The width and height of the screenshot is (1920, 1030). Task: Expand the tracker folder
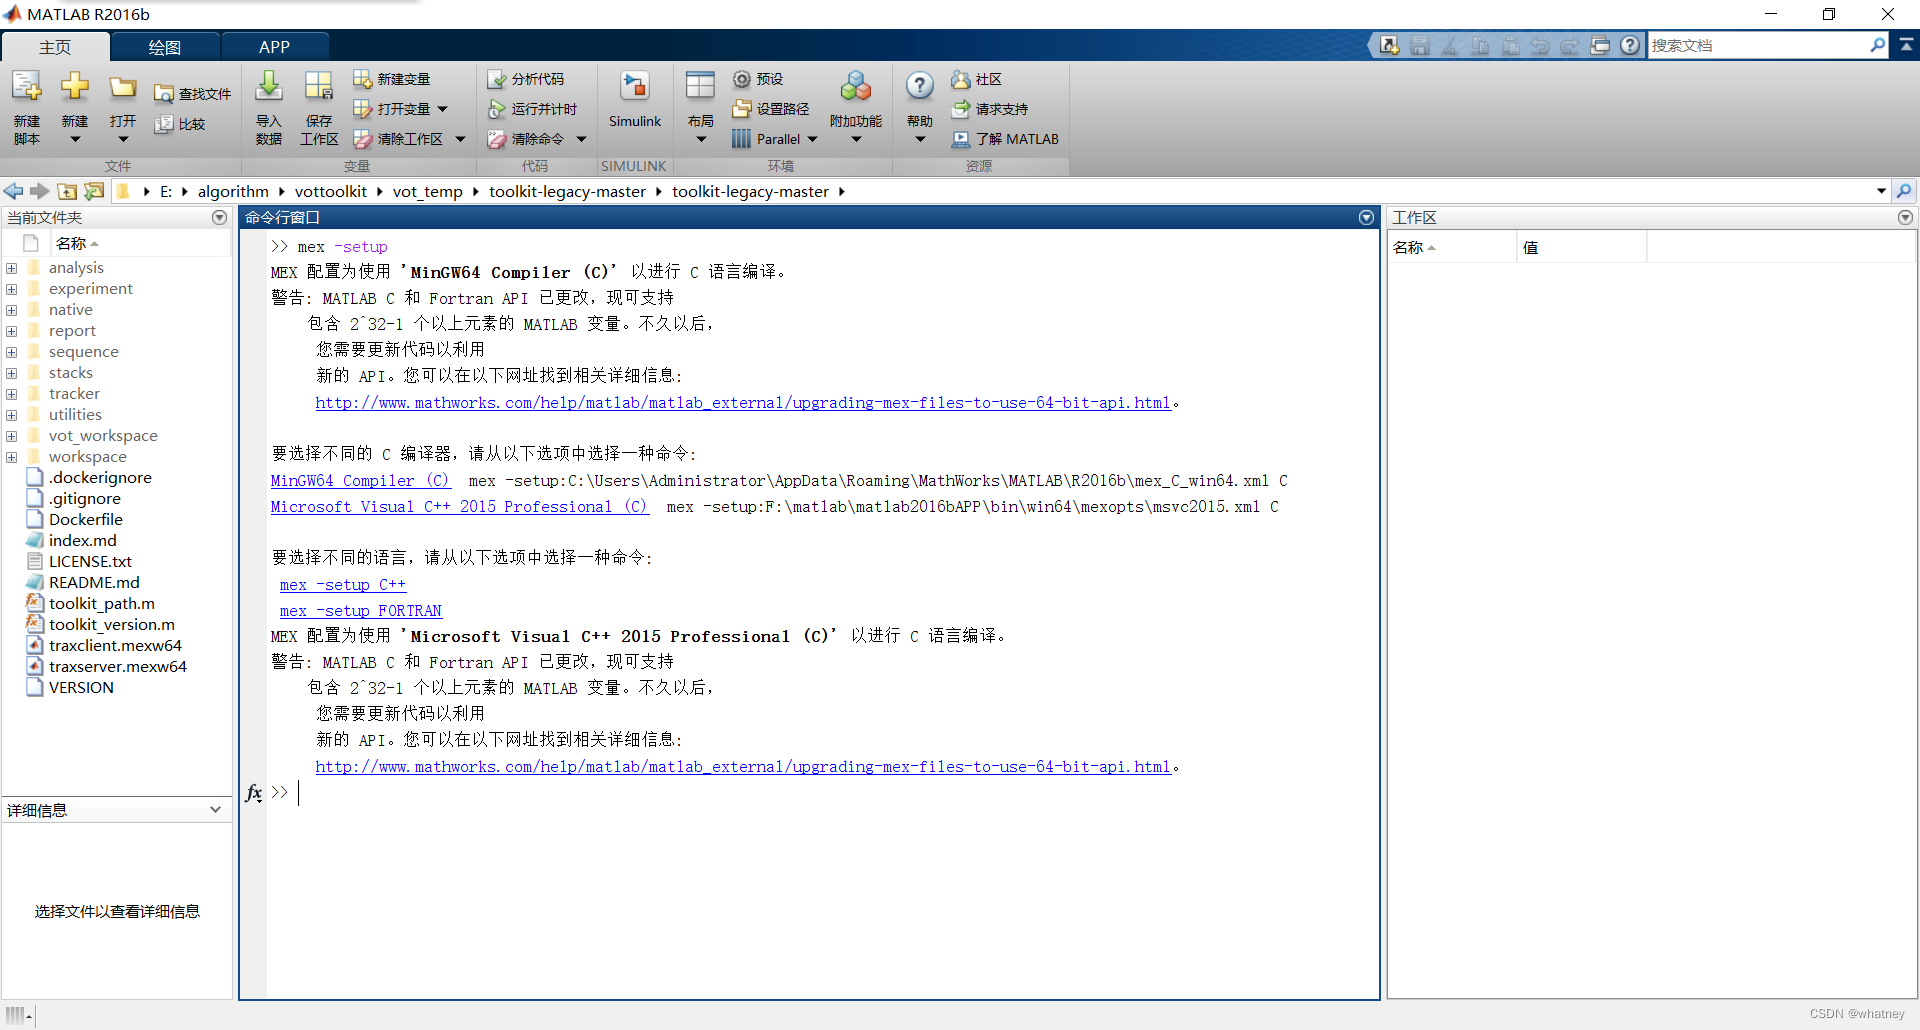tap(11, 394)
